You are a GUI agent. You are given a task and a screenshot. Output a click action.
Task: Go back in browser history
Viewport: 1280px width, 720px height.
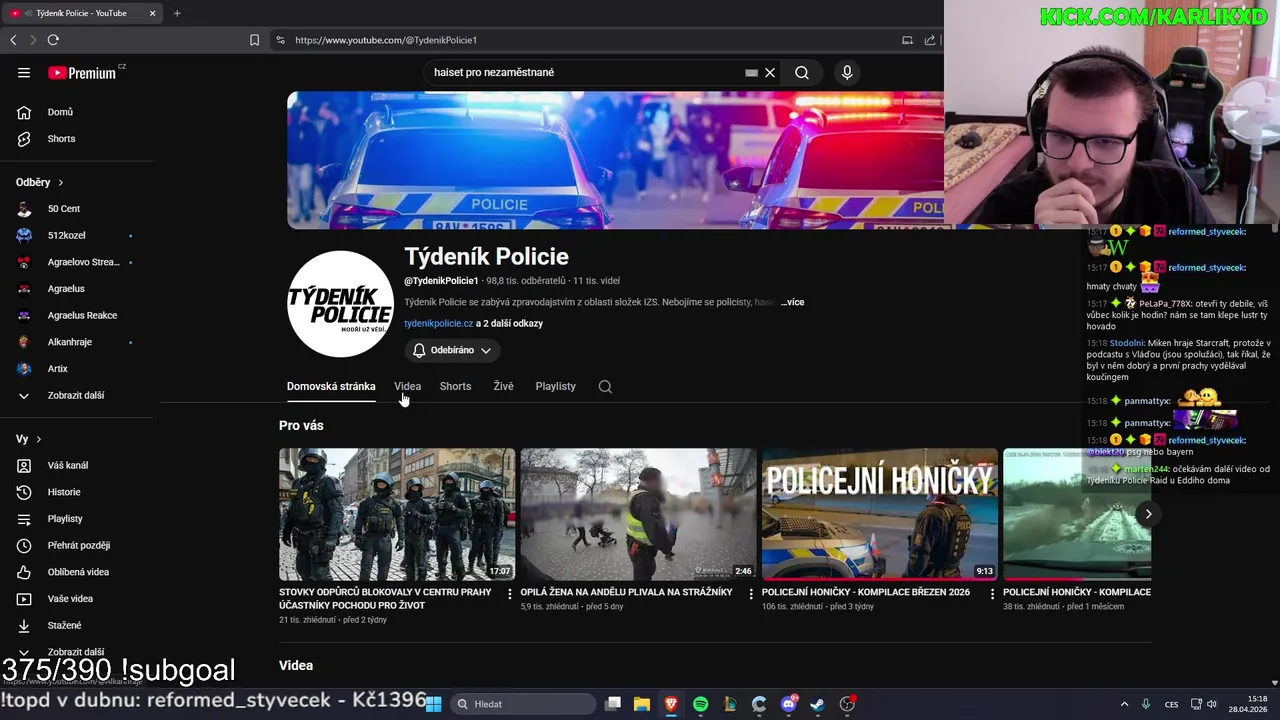pyautogui.click(x=13, y=40)
